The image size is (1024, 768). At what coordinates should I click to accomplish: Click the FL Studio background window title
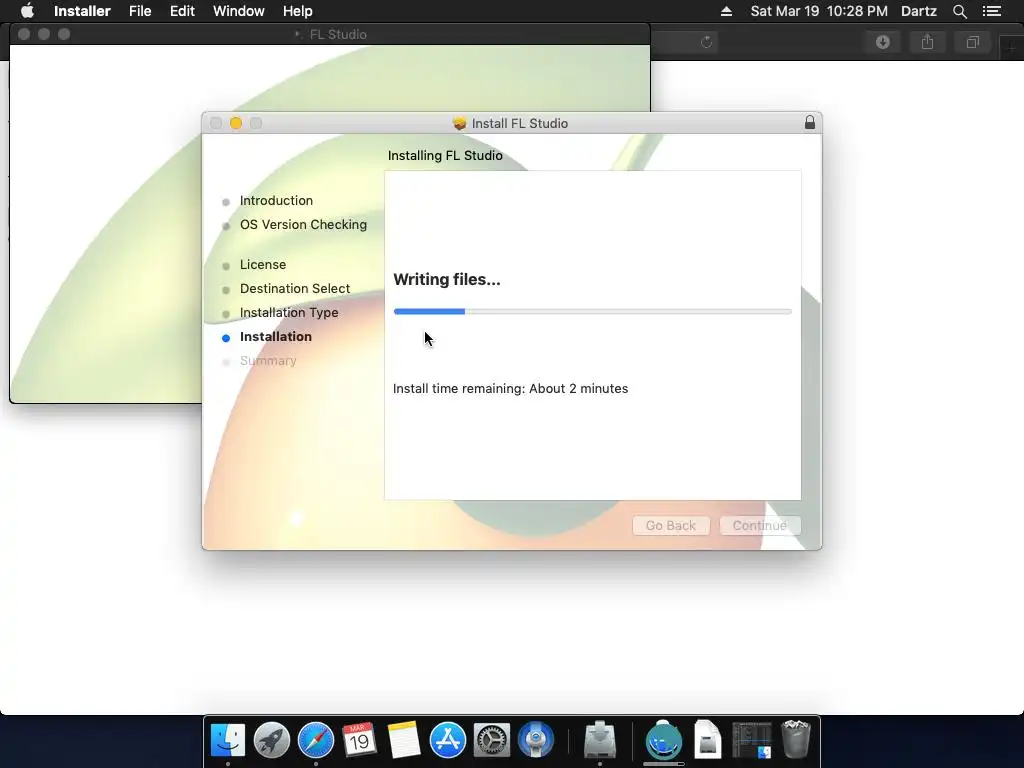pyautogui.click(x=338, y=35)
